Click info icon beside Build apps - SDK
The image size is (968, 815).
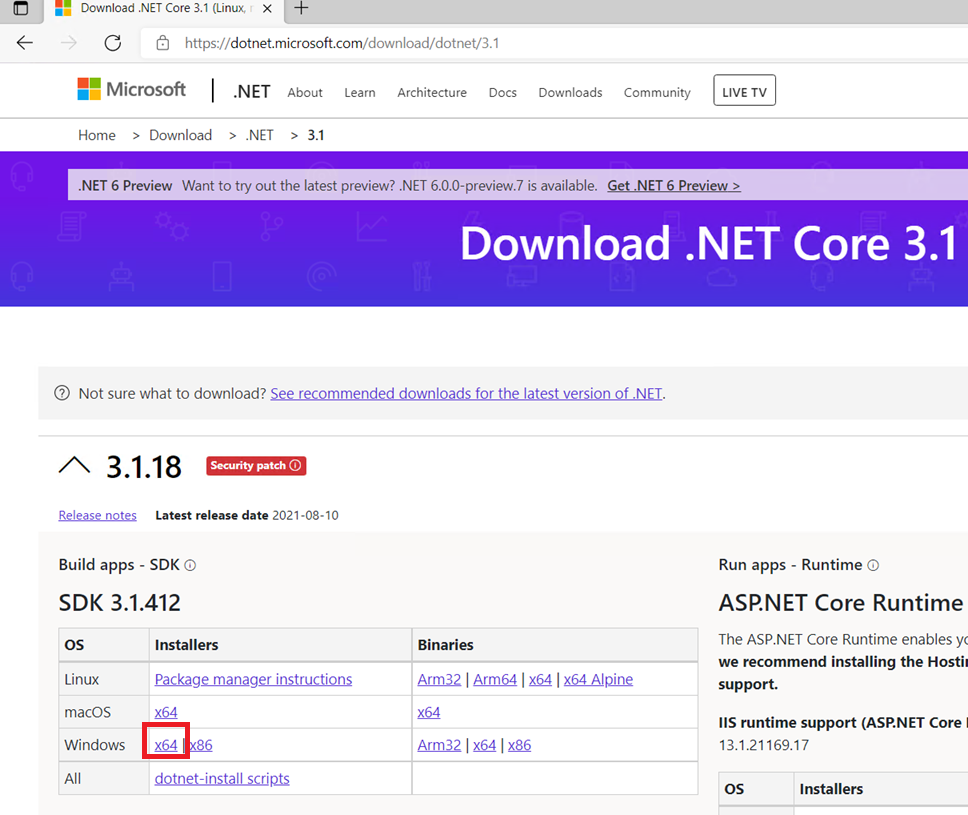pyautogui.click(x=190, y=565)
